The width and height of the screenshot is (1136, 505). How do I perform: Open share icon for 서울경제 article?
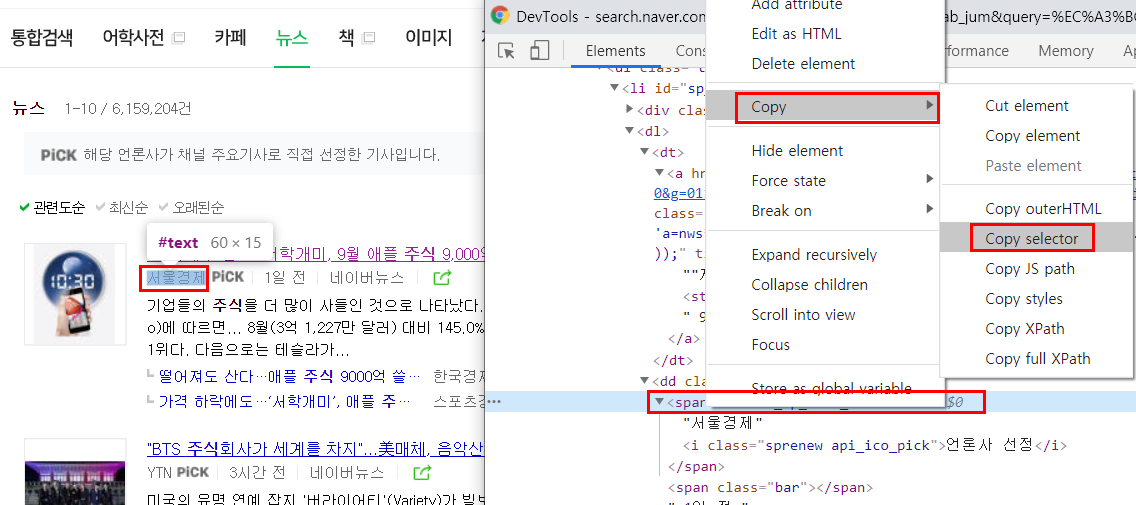pos(442,277)
